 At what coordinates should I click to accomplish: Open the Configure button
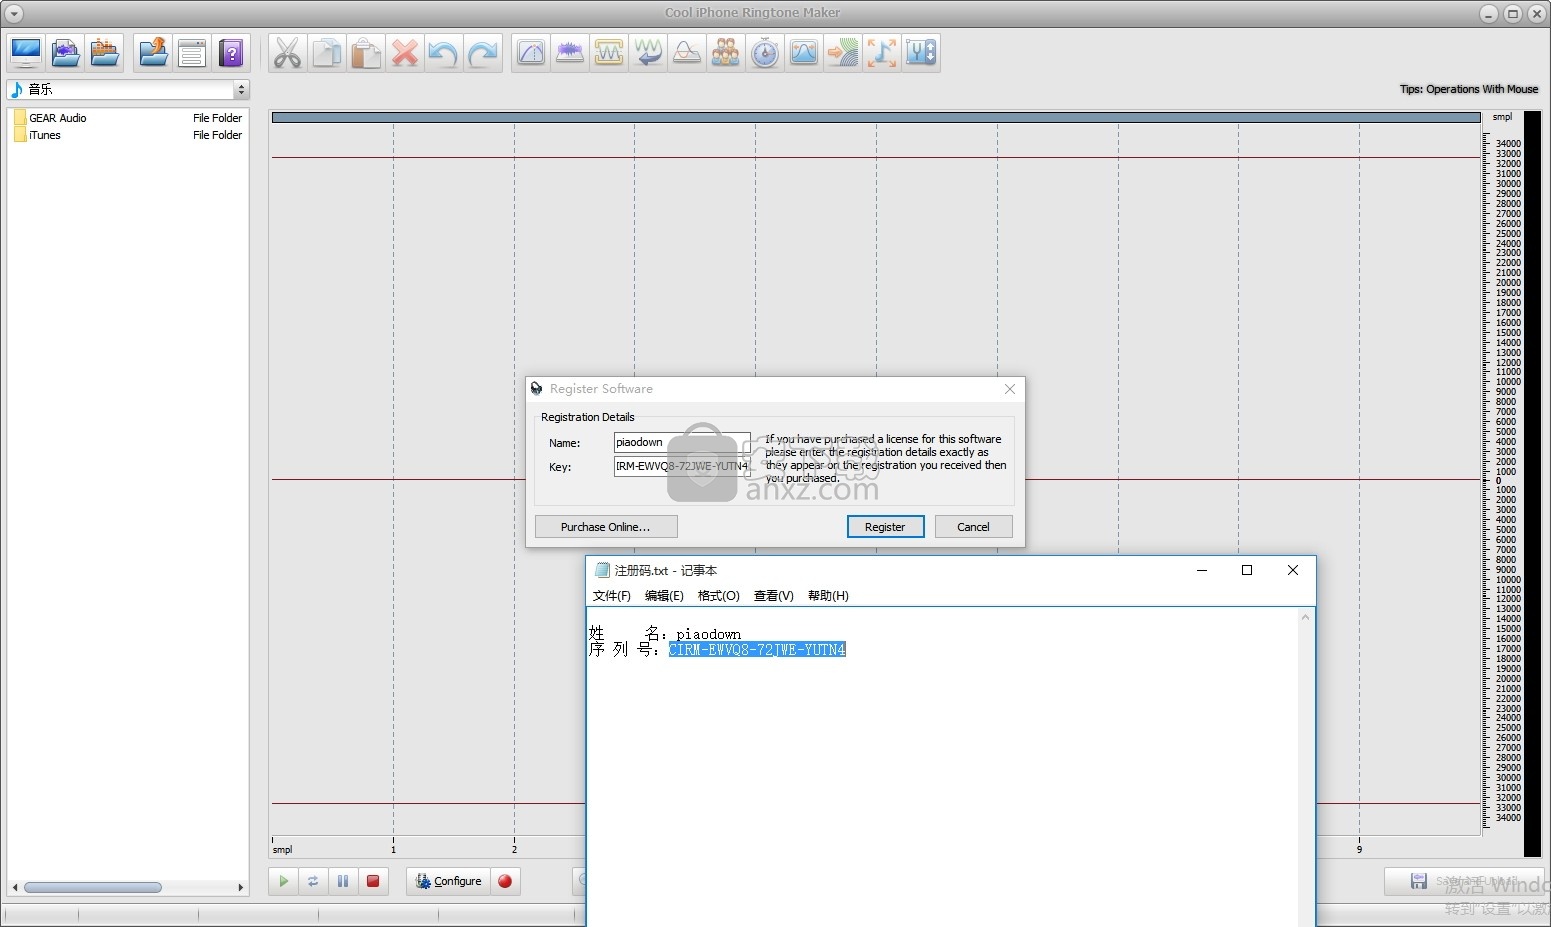coord(449,881)
